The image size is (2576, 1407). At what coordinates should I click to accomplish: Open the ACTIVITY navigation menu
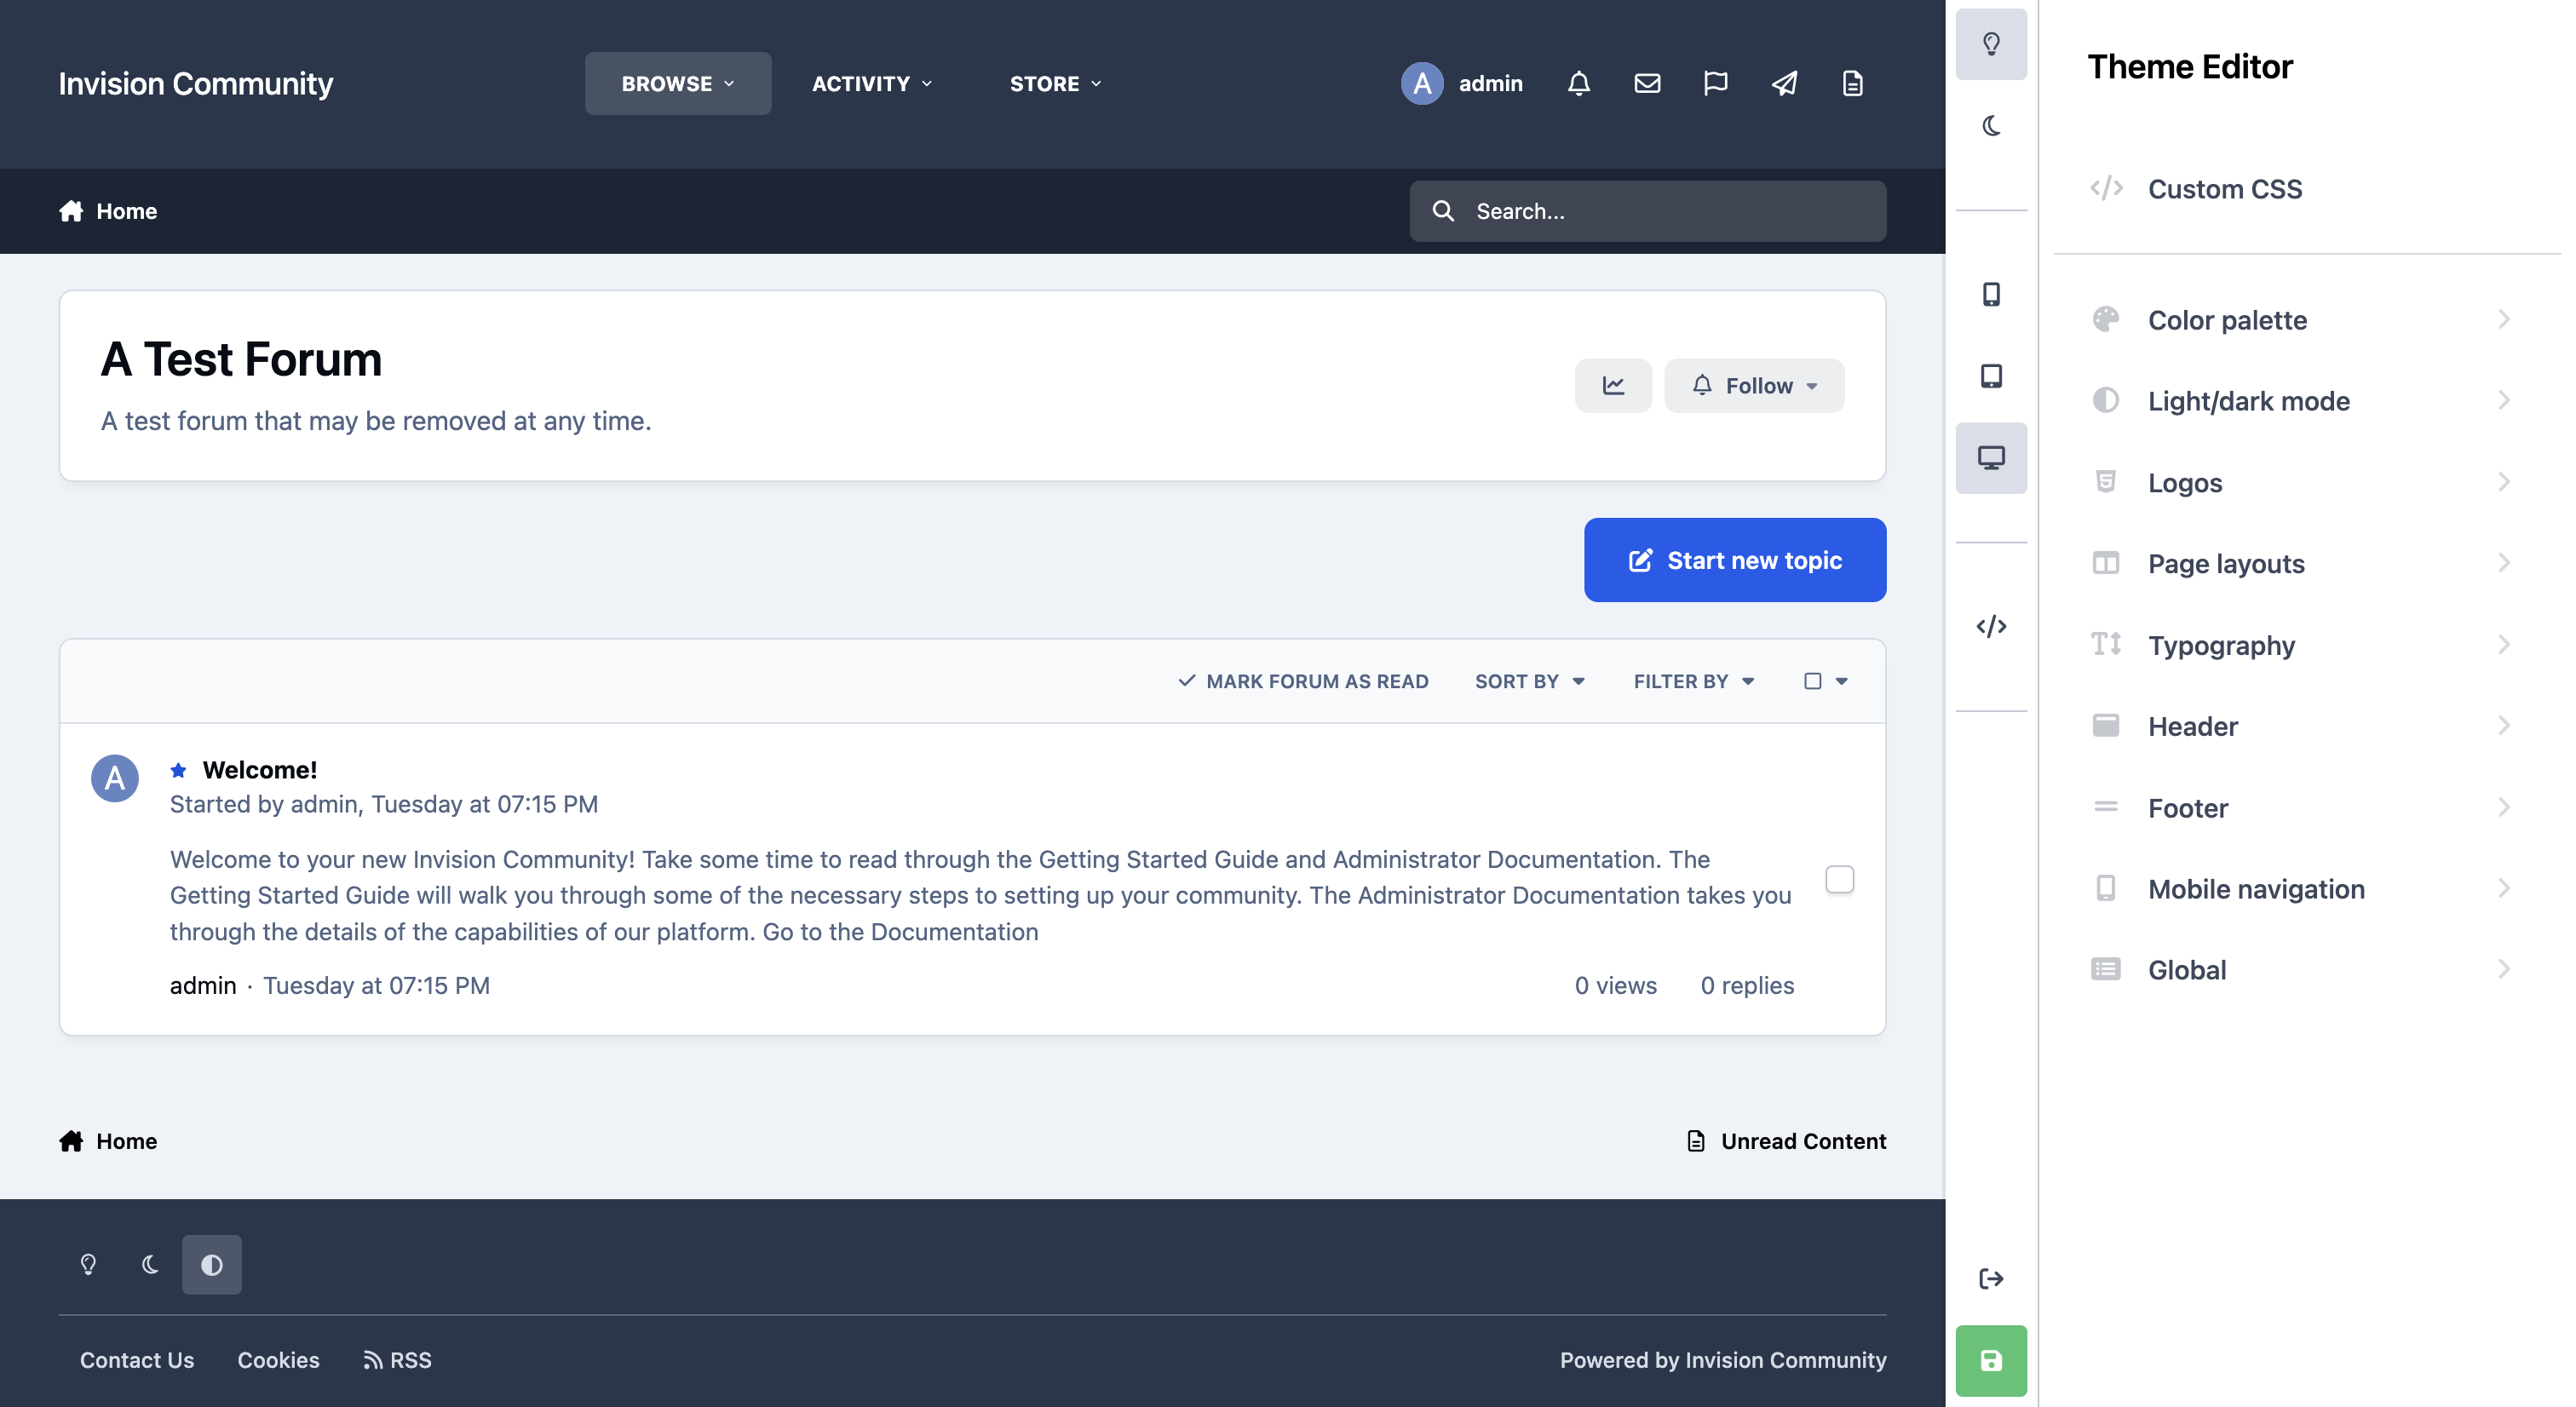[871, 83]
